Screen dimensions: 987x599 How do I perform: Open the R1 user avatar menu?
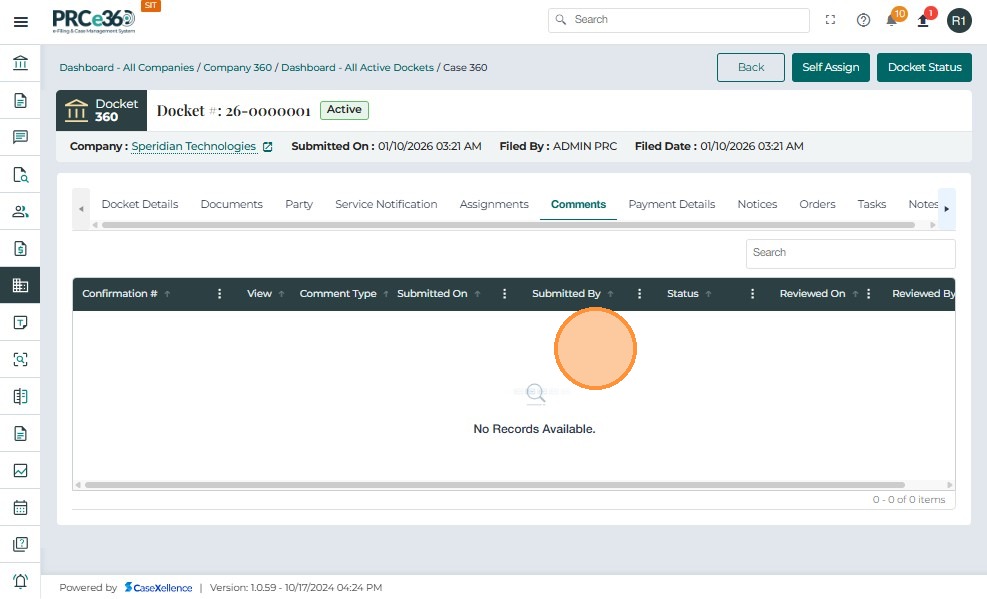tap(959, 21)
